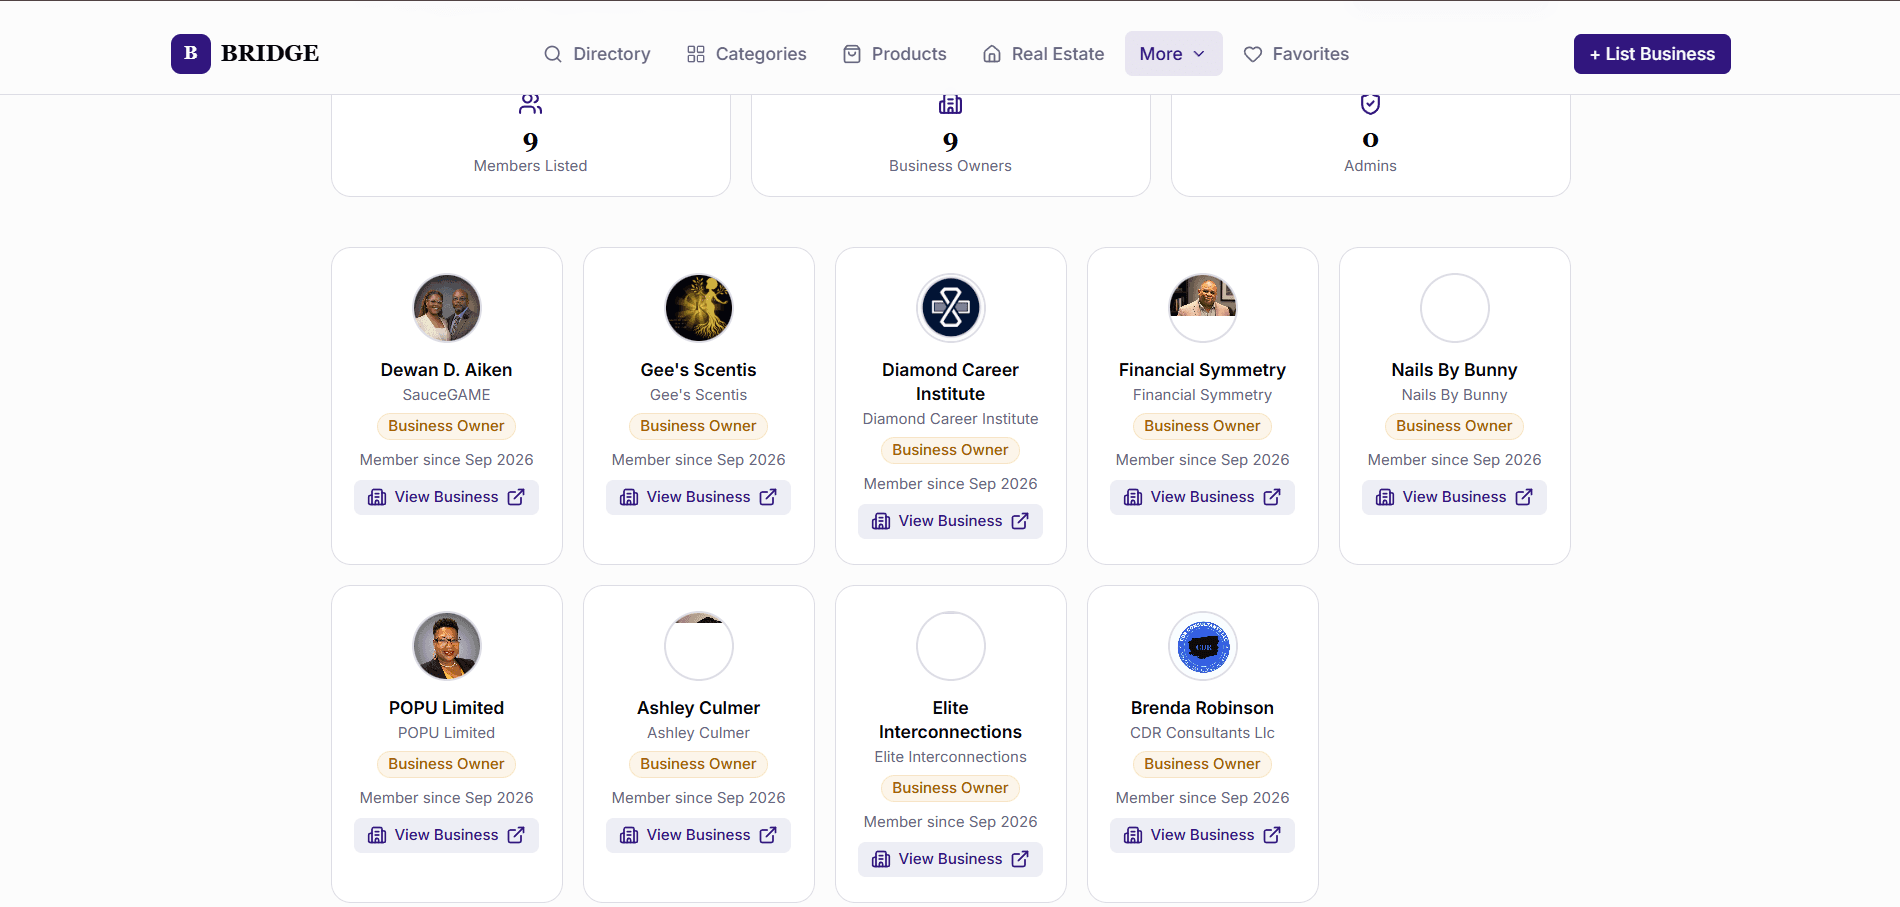The image size is (1900, 907).
Task: Select the Ashley Culmer name heading
Action: pyautogui.click(x=698, y=708)
